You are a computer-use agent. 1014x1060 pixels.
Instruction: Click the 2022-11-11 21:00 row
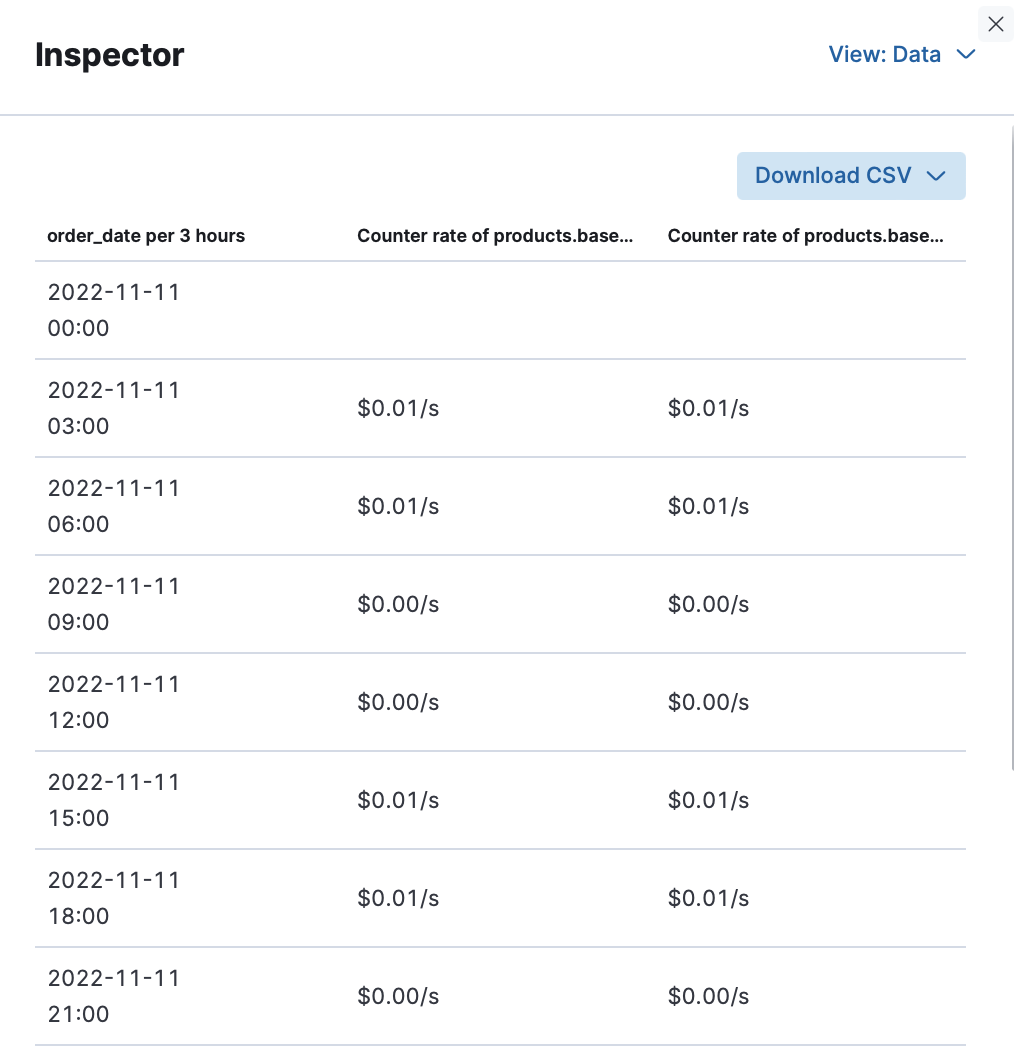113,996
